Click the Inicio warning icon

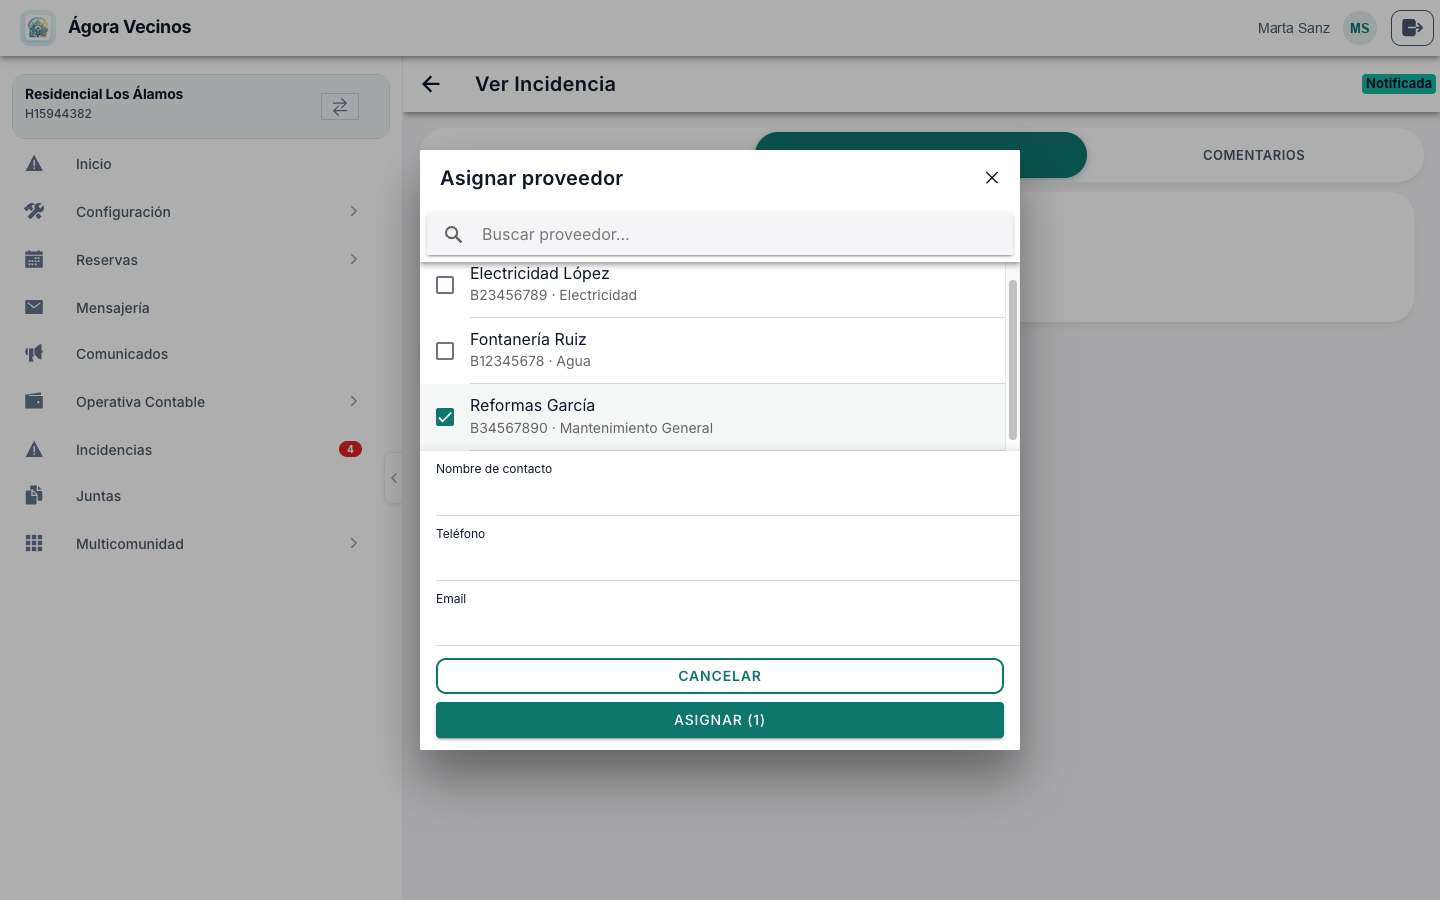(x=34, y=163)
